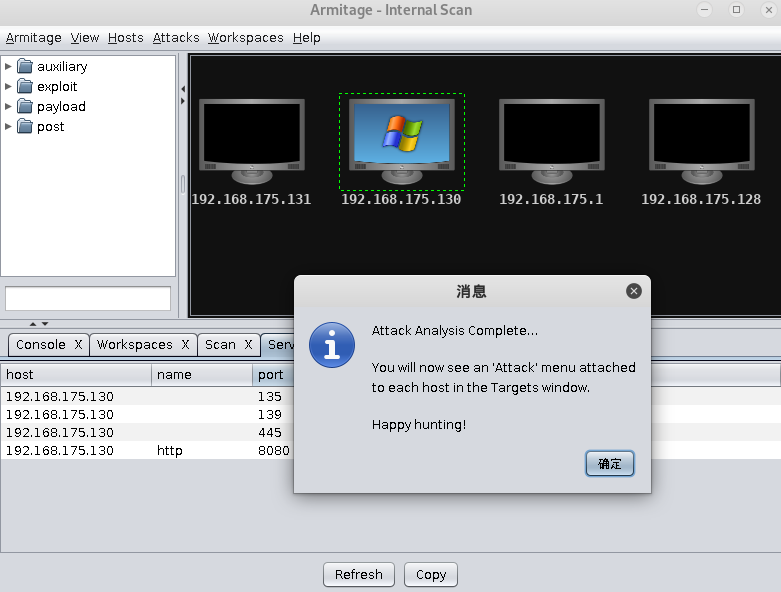781x592 pixels.
Task: Click the payload folder icon
Action: (x=25, y=106)
